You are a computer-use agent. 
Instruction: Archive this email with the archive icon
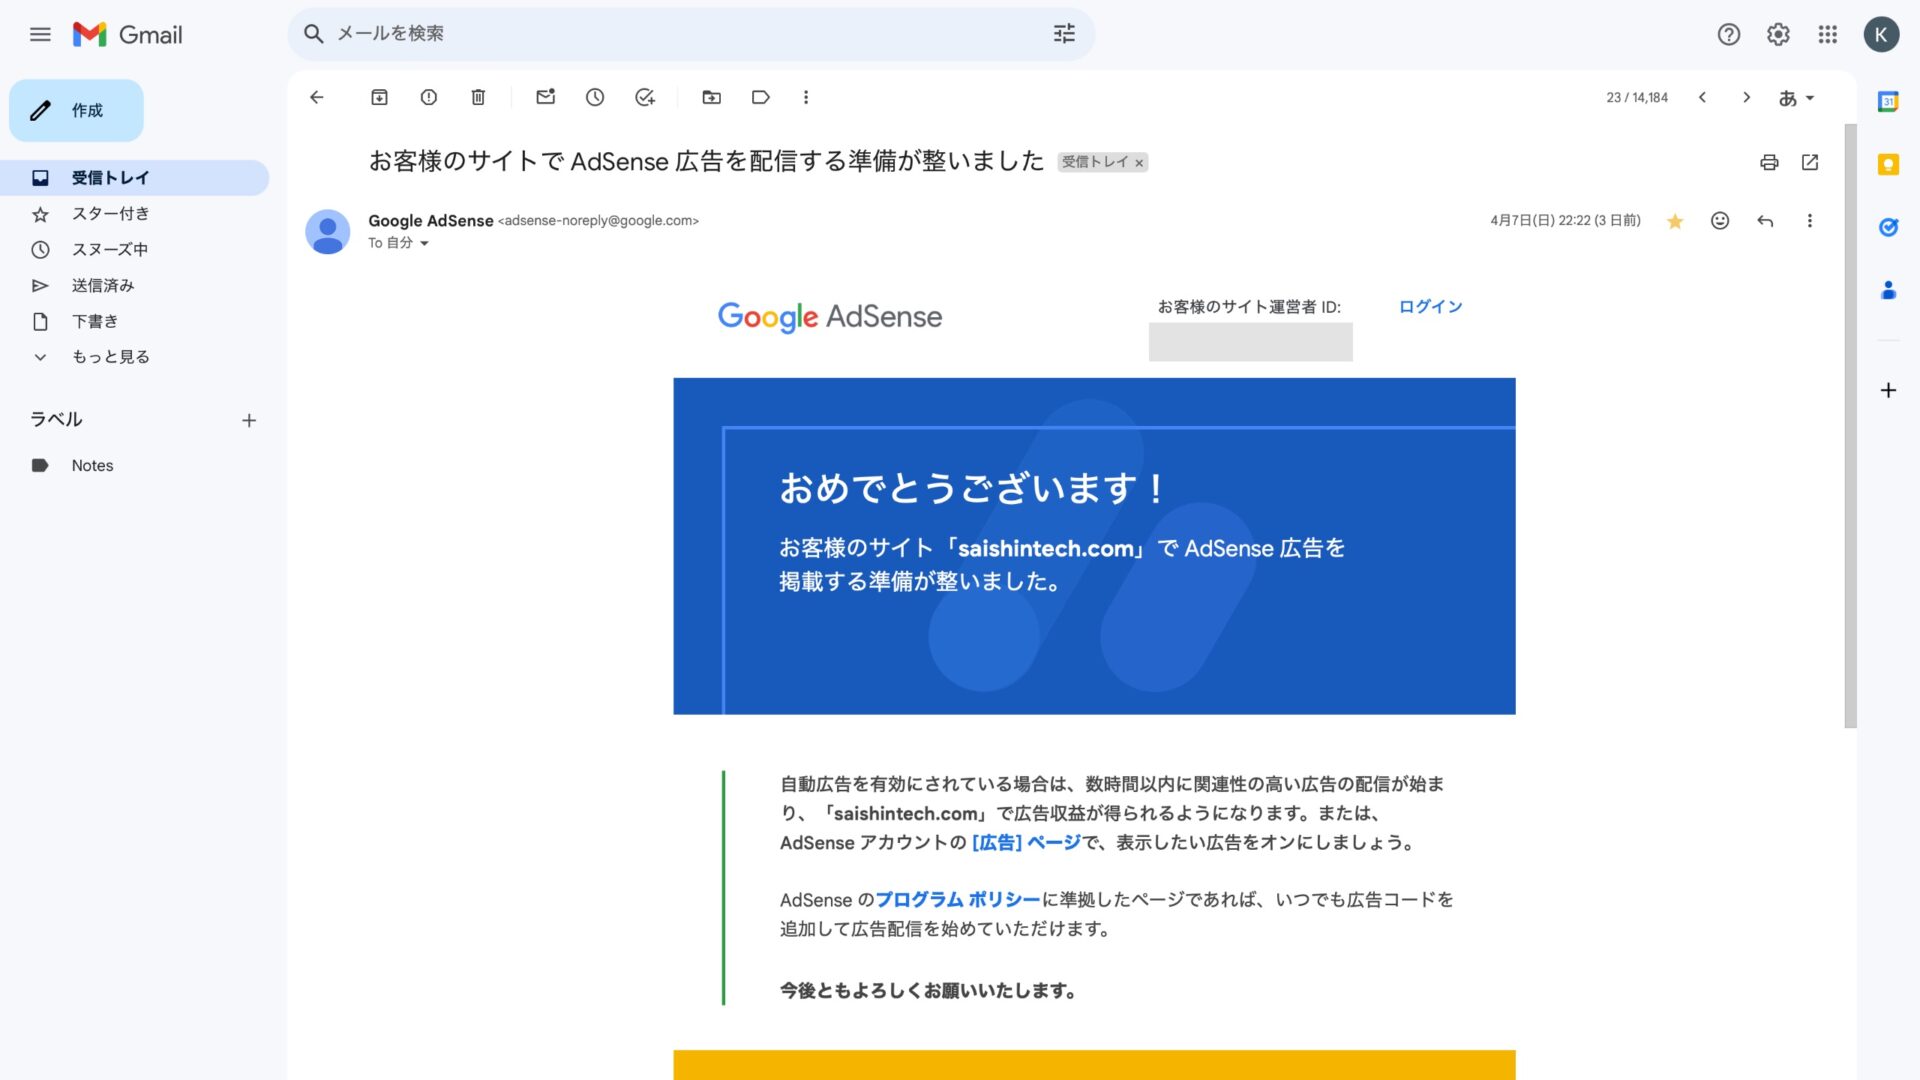coord(379,97)
